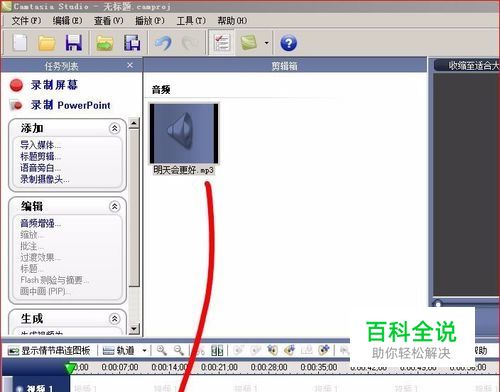The height and width of the screenshot is (392, 500).
Task: Click the audio adjust icon with the blue marker
Action: coord(289,350)
